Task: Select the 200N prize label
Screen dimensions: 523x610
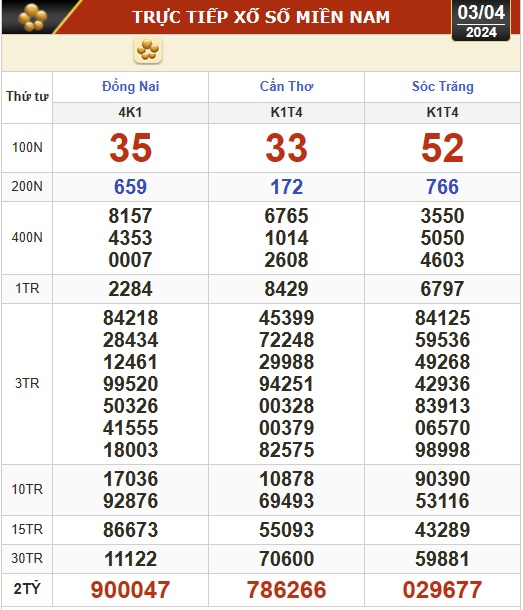Action: [x=27, y=187]
